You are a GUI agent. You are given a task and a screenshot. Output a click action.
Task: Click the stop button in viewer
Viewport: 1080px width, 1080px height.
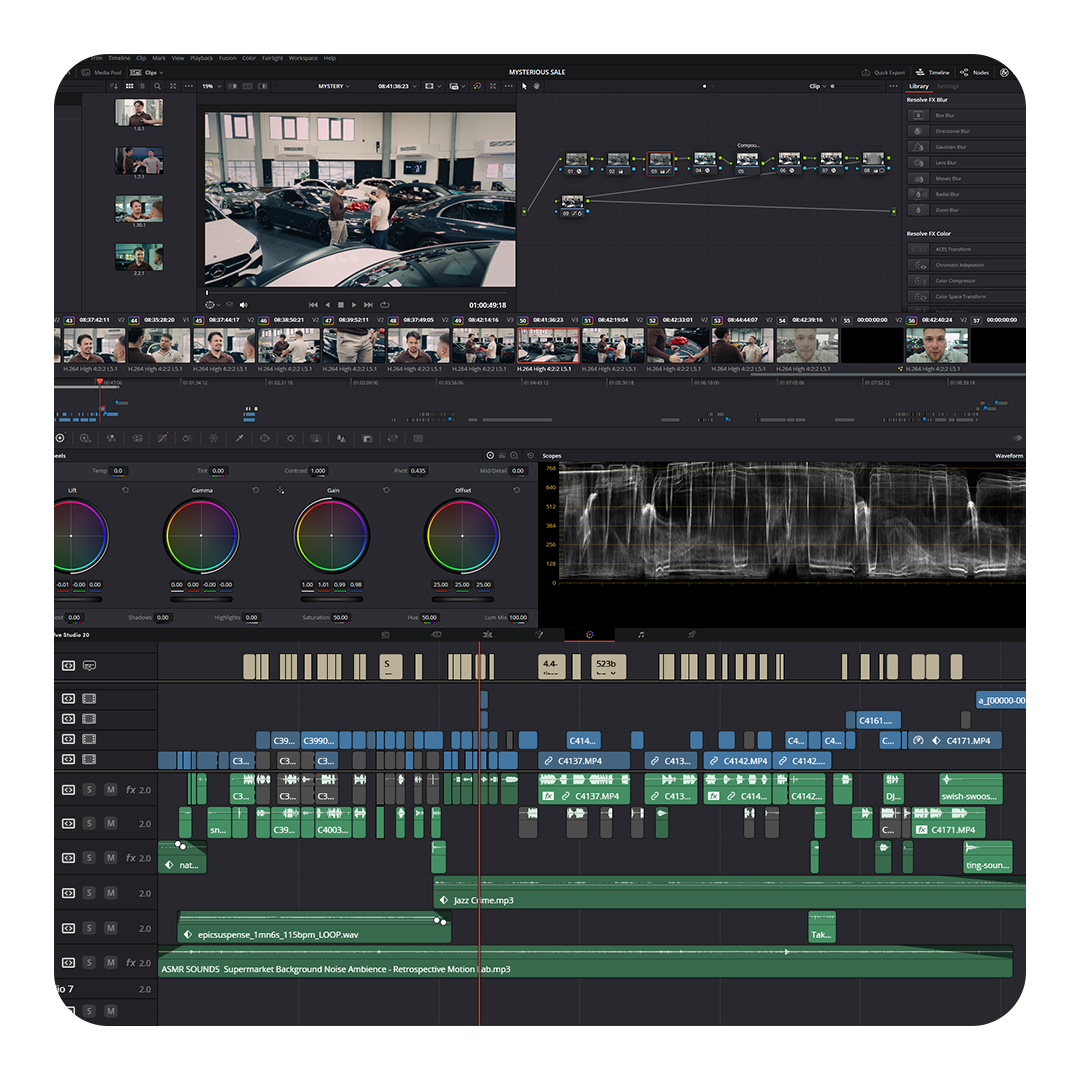[340, 304]
